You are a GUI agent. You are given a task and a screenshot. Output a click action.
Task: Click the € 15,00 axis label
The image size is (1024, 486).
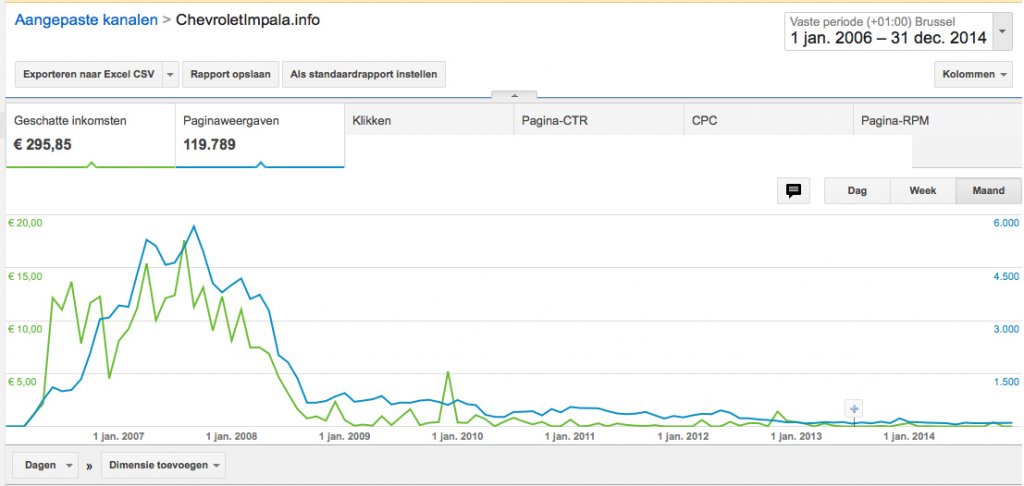click(x=25, y=276)
